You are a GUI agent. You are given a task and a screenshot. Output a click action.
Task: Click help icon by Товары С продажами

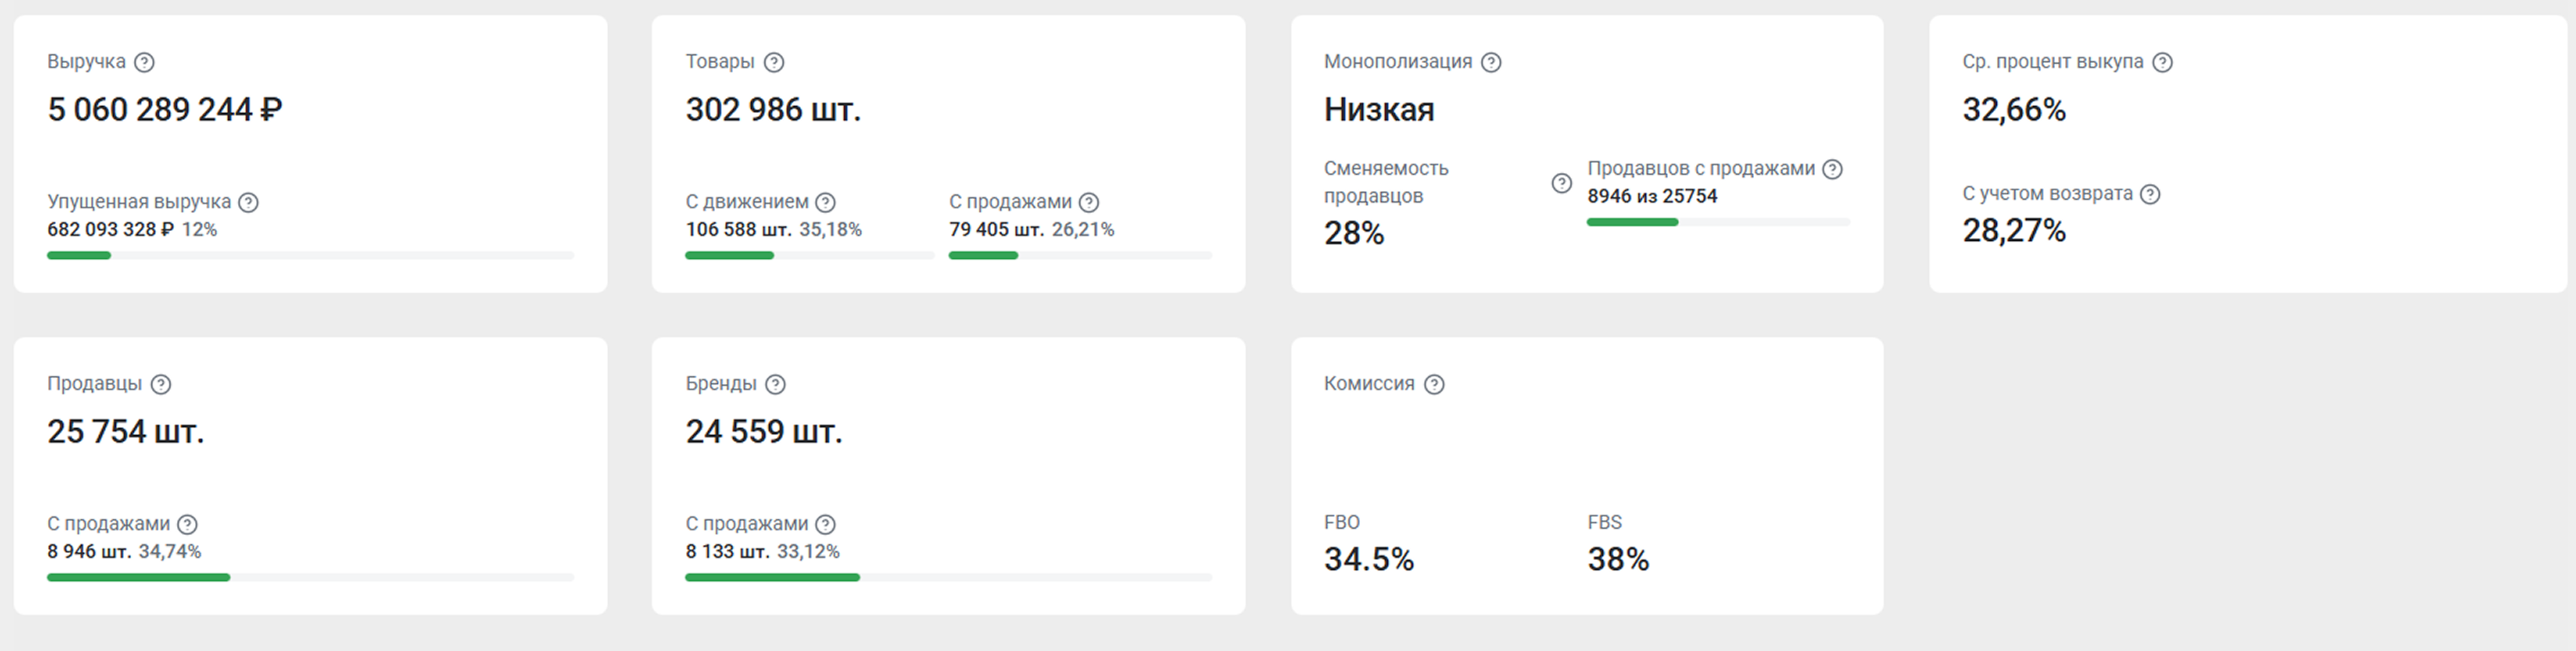[1089, 202]
